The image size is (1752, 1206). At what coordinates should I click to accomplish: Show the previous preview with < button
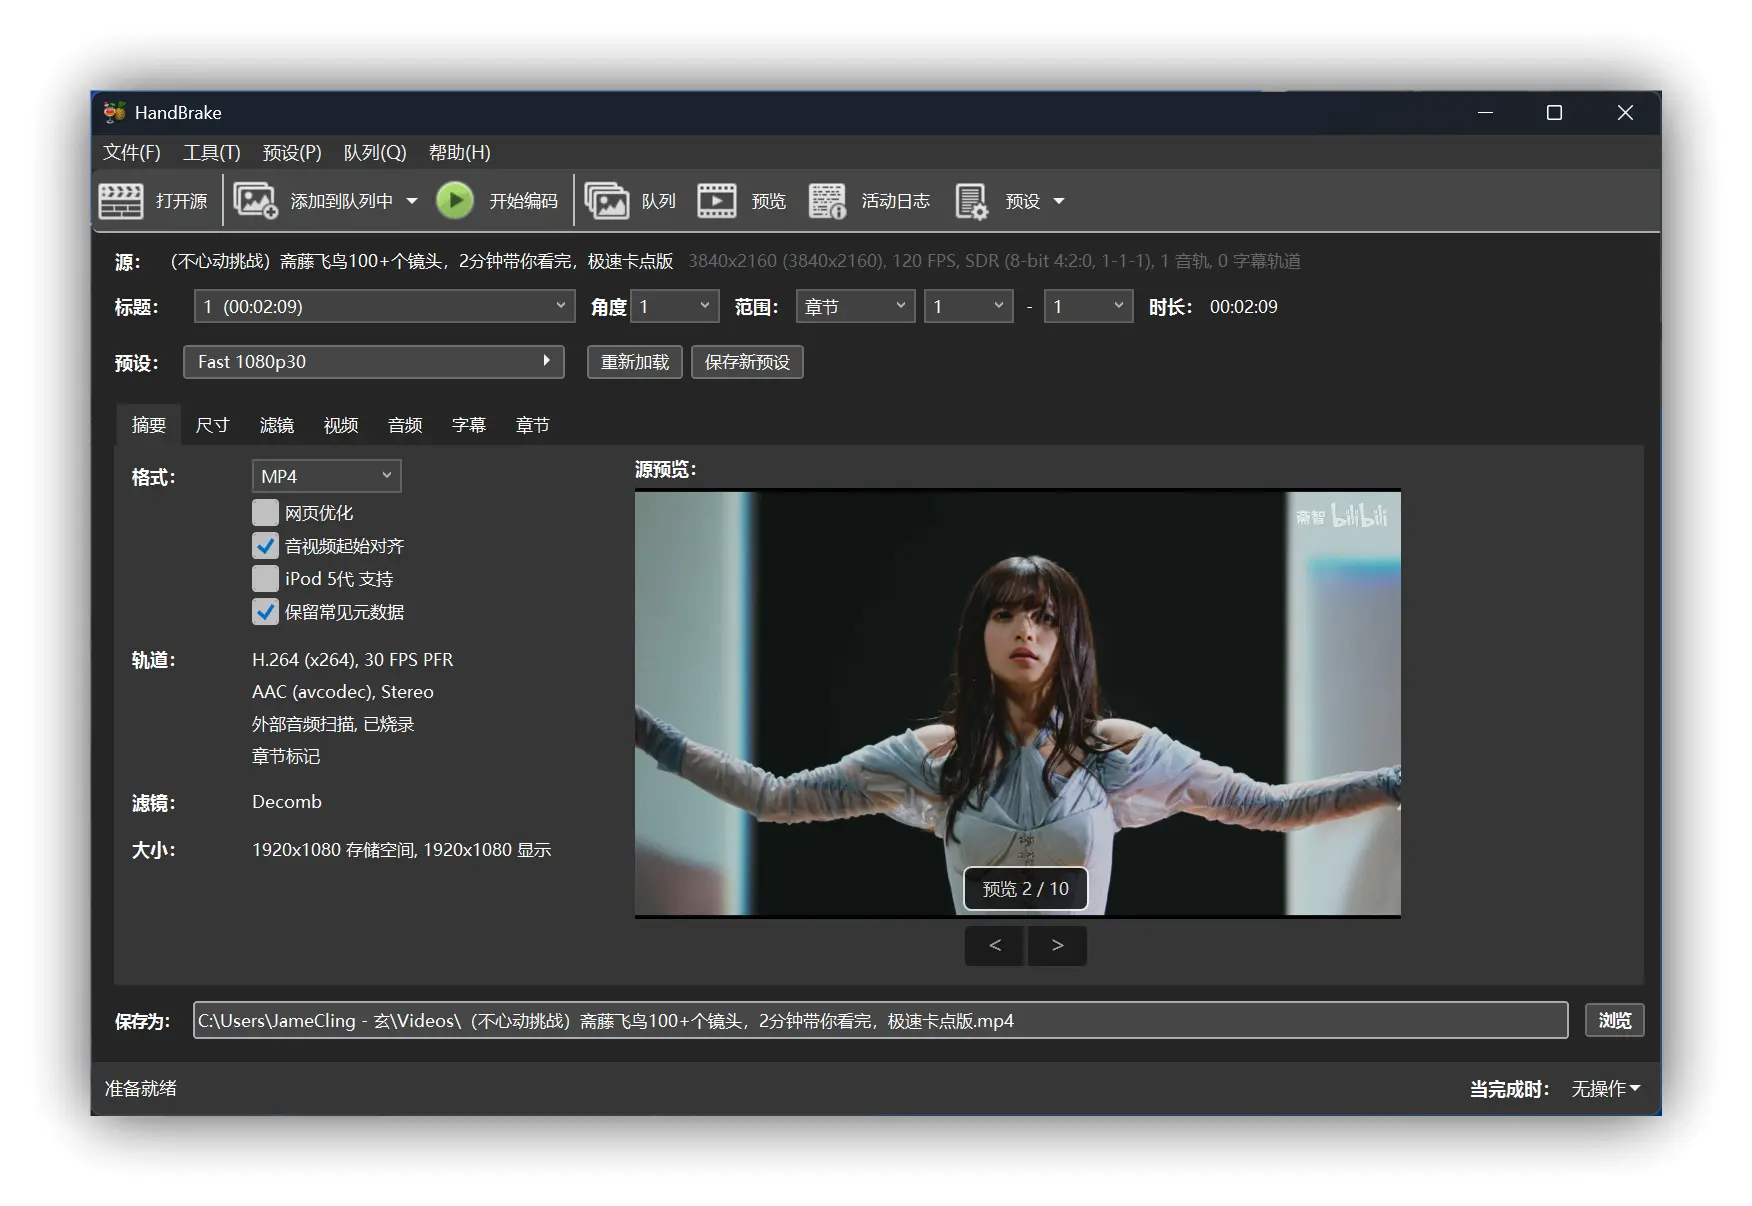(x=995, y=945)
